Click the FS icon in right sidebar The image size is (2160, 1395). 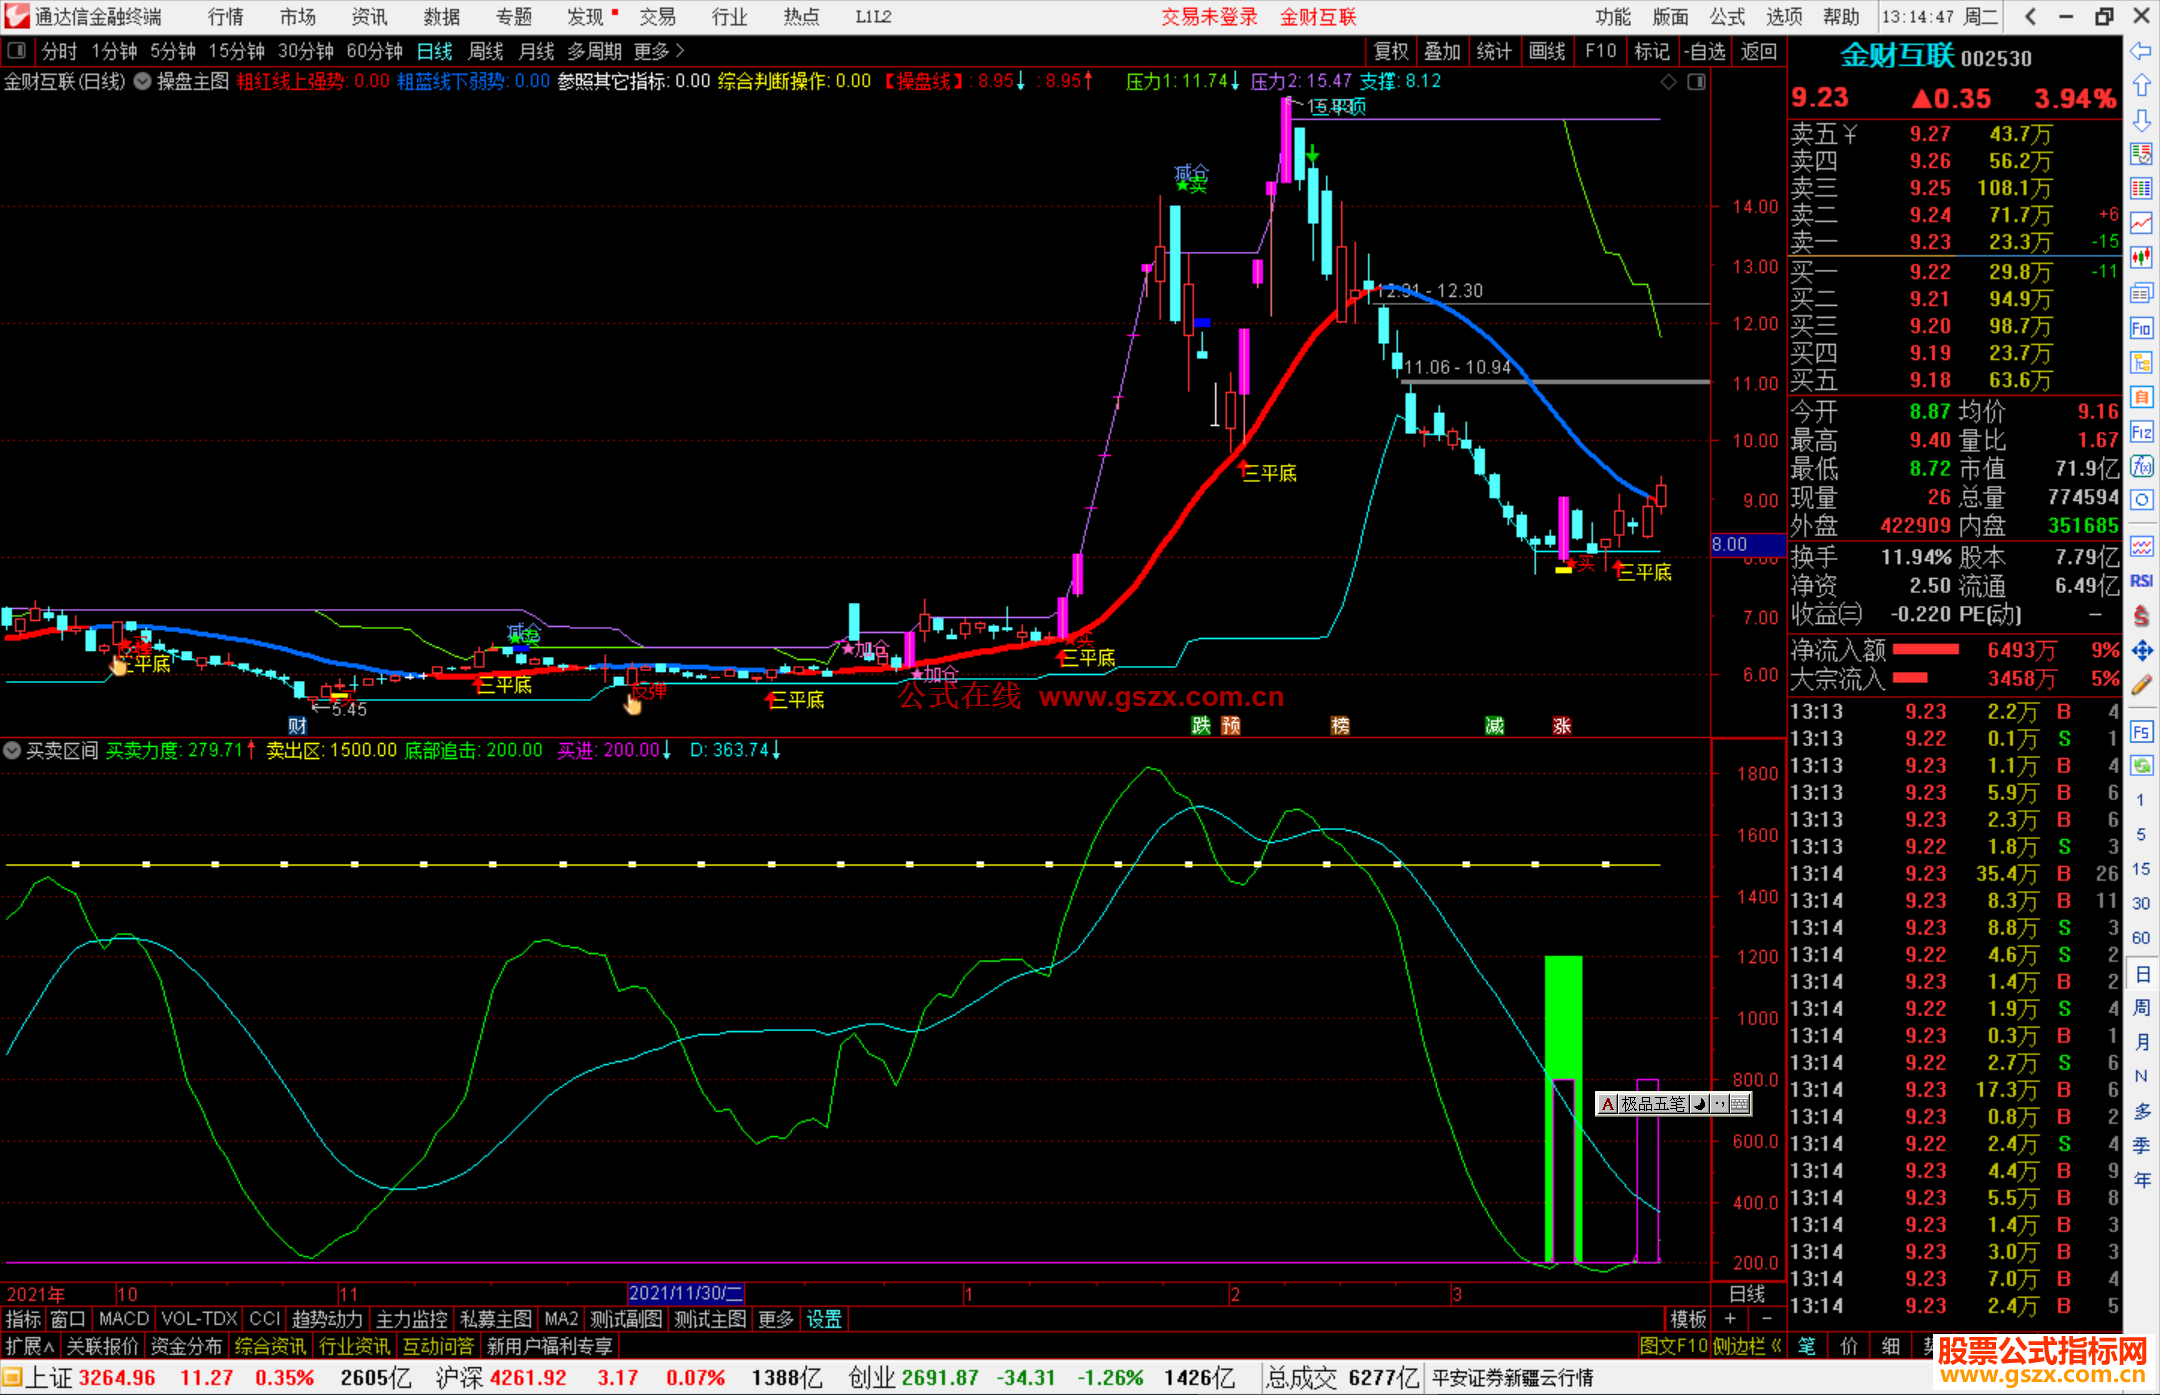click(x=2141, y=731)
